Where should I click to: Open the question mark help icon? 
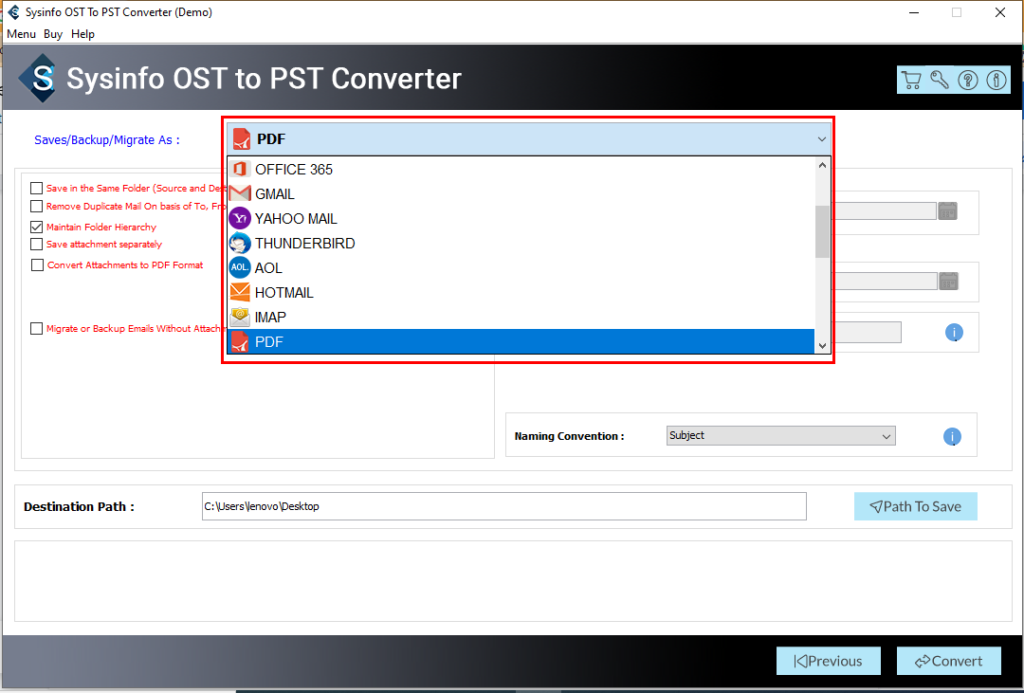point(968,80)
